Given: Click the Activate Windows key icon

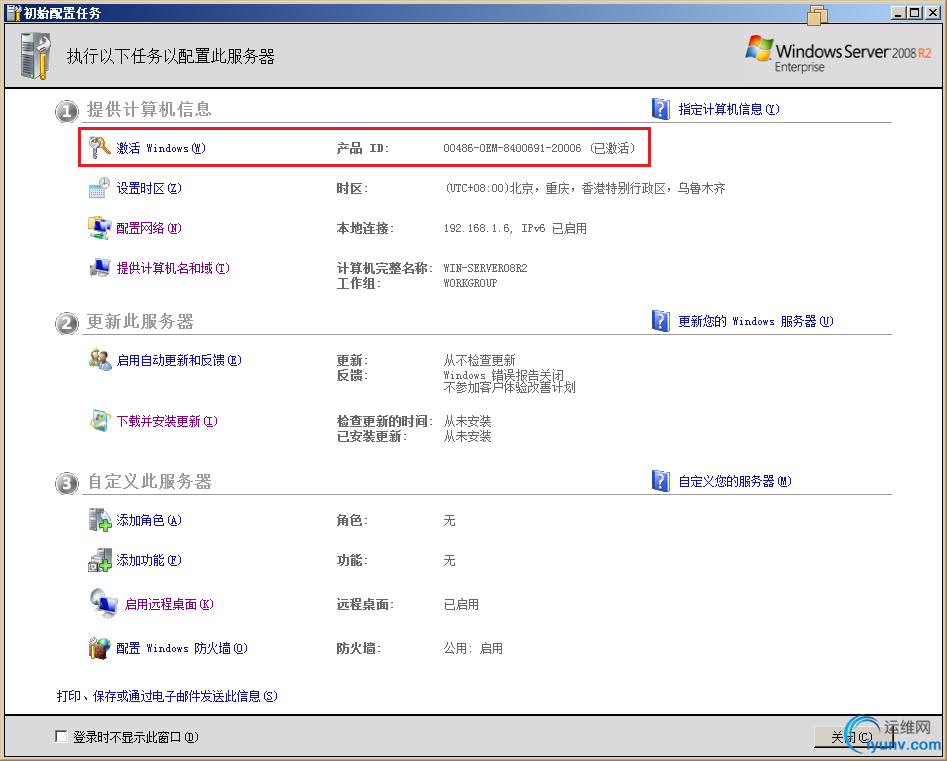Looking at the screenshot, I should (100, 147).
